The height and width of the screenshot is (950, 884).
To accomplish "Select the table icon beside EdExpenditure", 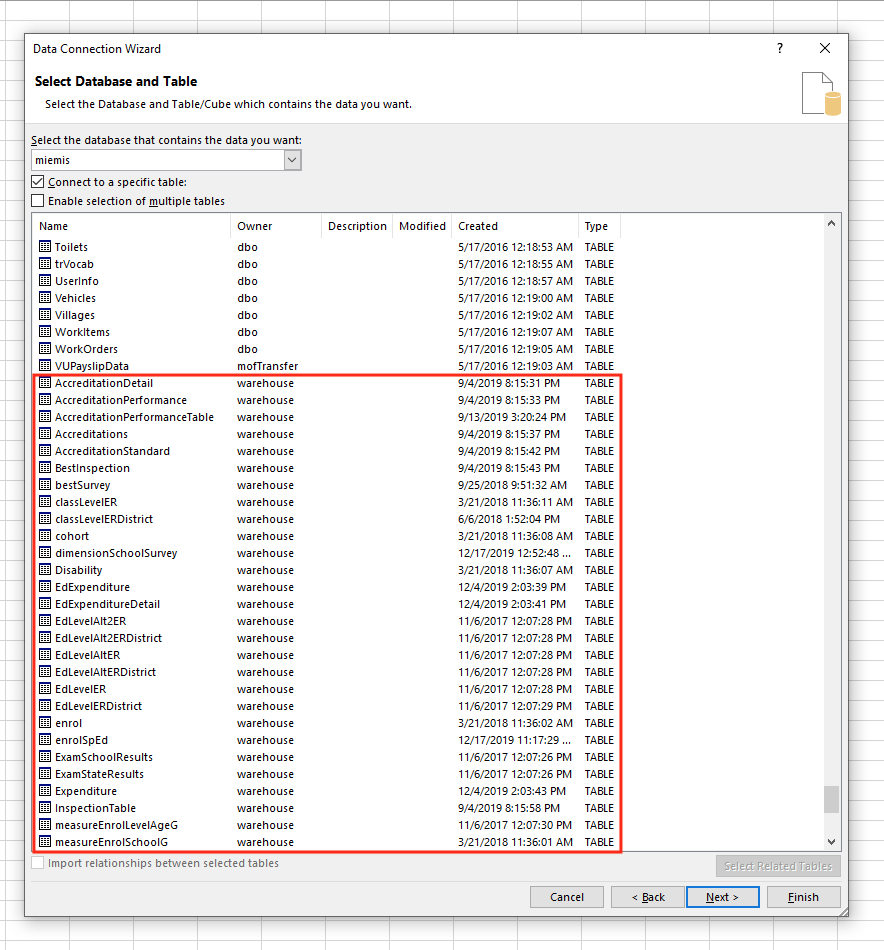I will coord(45,587).
